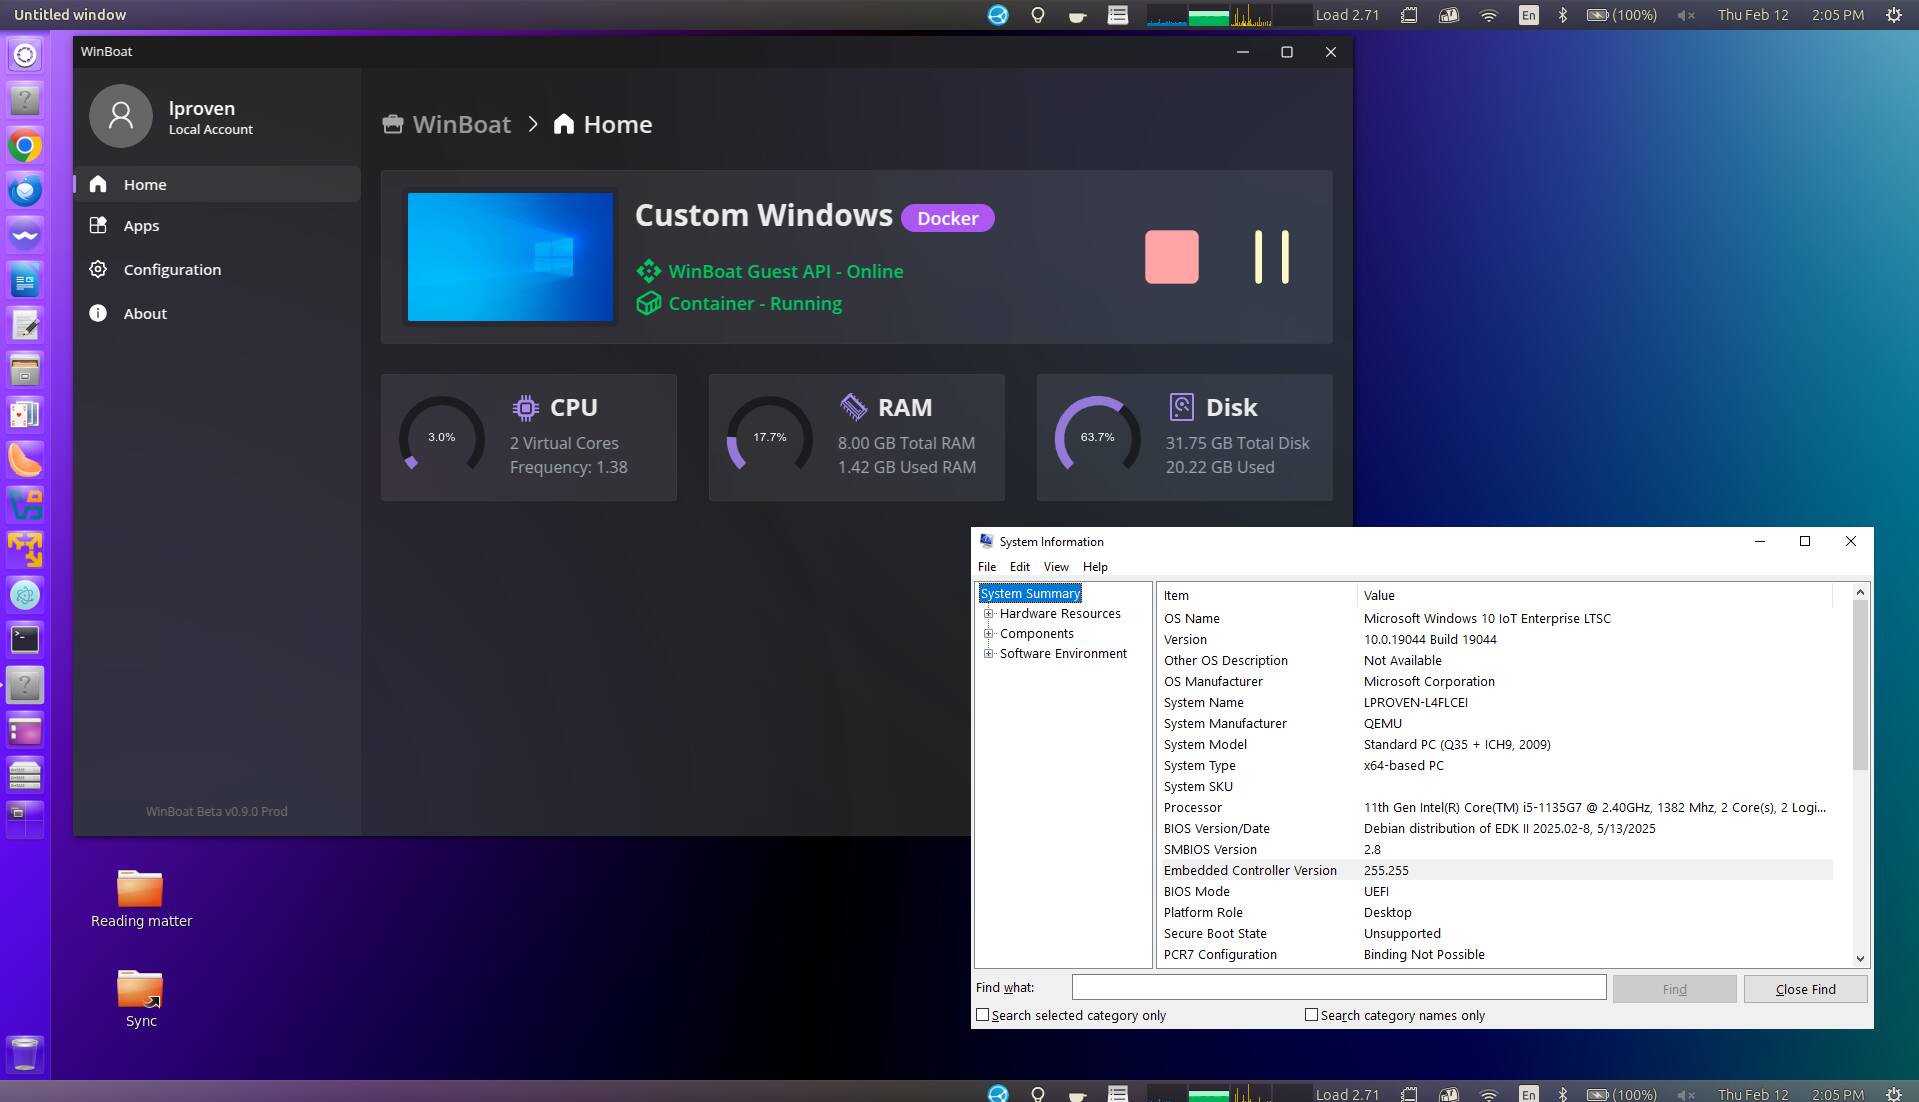1919x1102 pixels.
Task: Open the View menu in System Information
Action: [x=1056, y=567]
